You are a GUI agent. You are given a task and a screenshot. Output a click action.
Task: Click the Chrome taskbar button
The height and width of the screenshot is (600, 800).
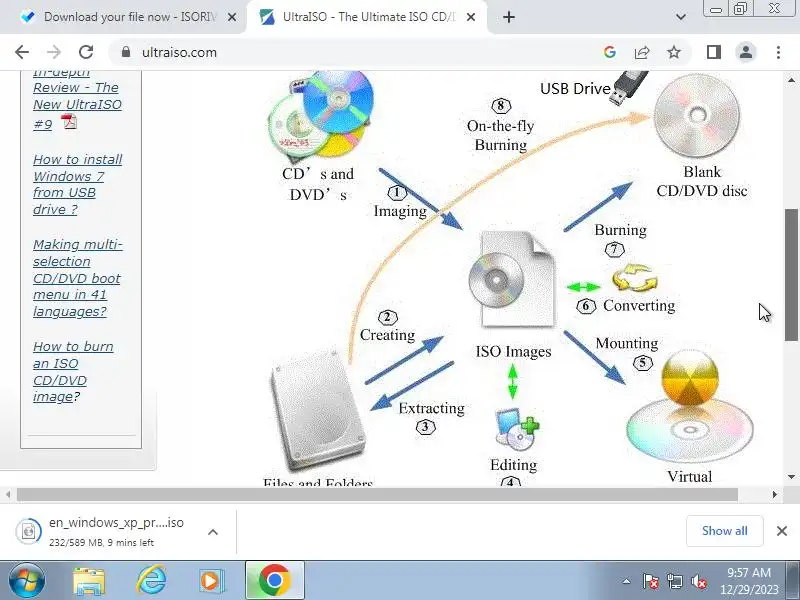click(275, 581)
